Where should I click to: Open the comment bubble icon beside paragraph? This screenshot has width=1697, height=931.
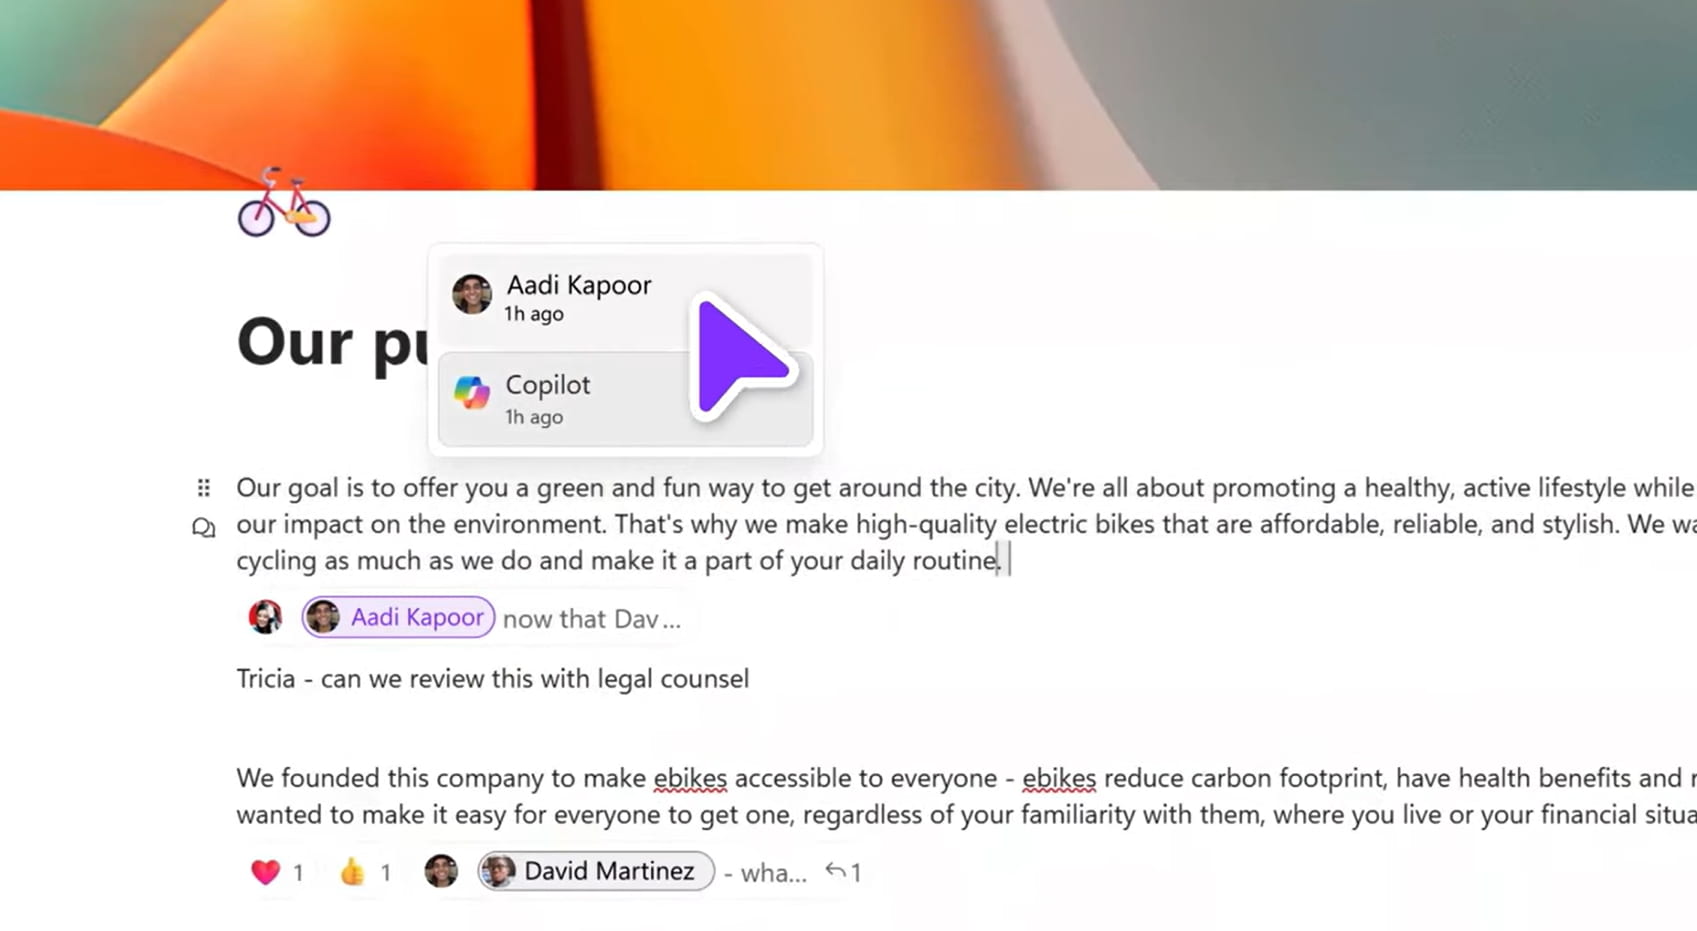[204, 527]
